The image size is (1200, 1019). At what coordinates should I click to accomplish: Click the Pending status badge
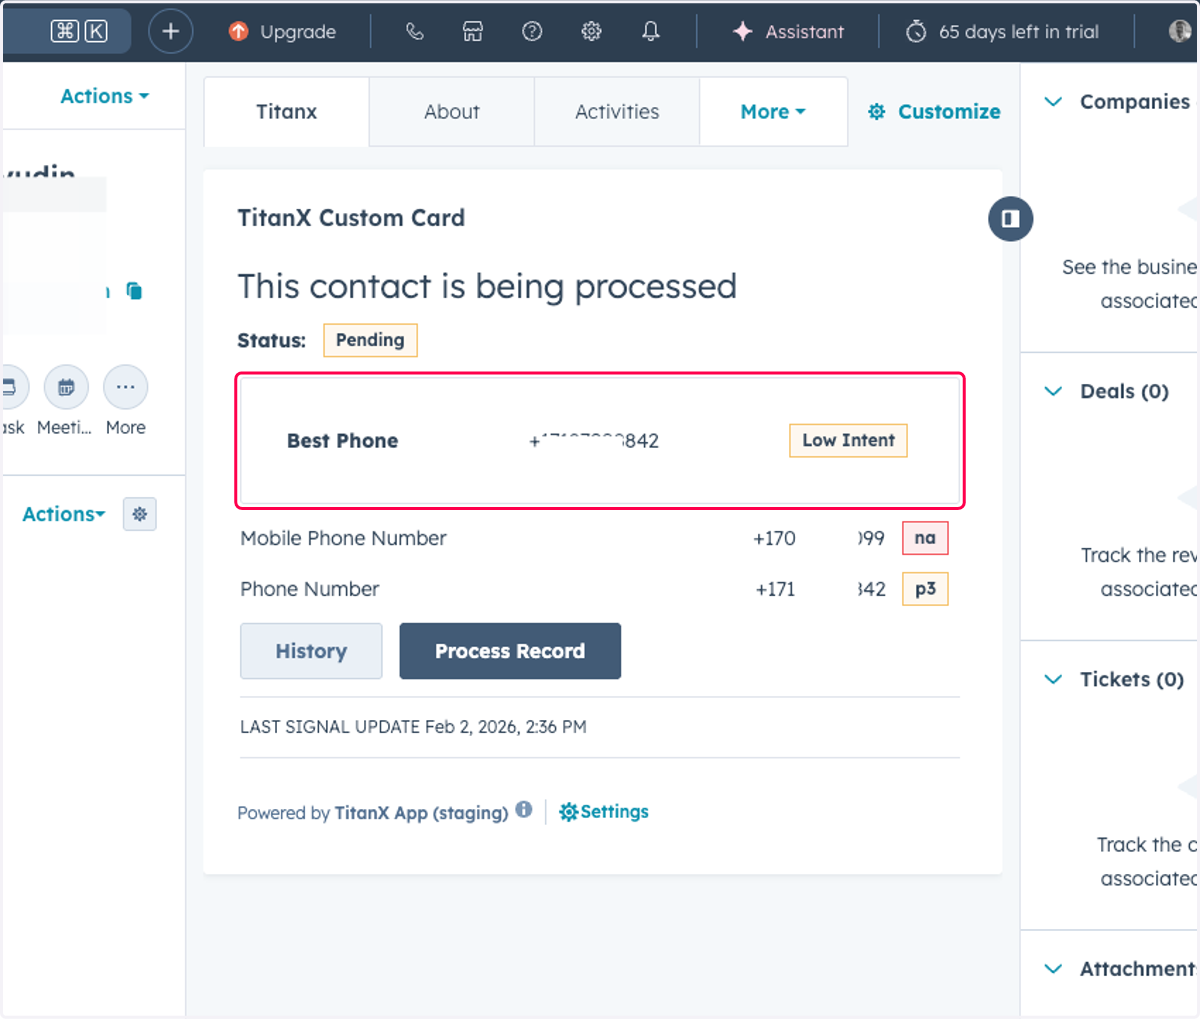(370, 340)
